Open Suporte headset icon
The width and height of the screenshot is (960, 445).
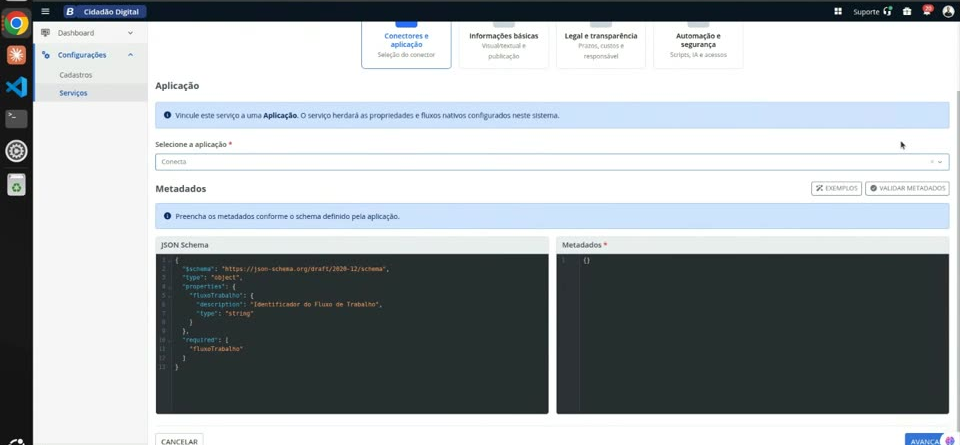[888, 11]
